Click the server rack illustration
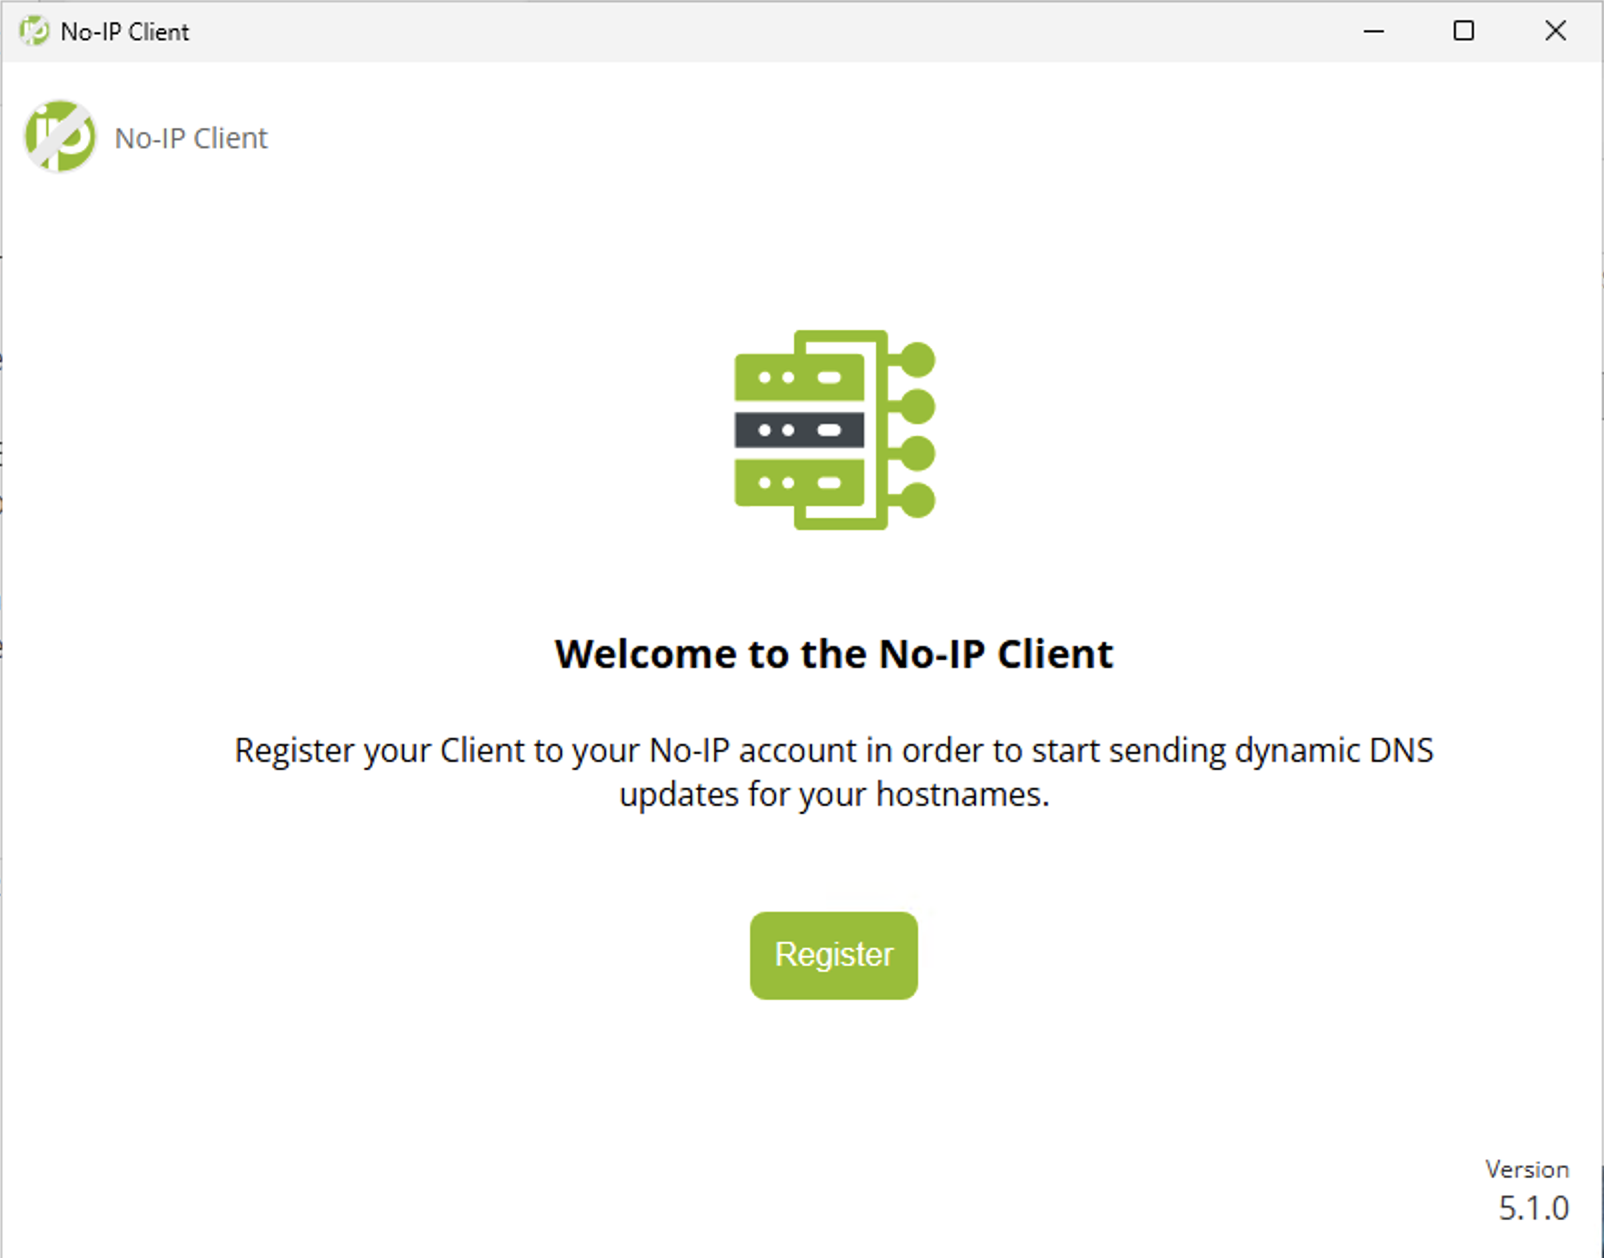This screenshot has width=1604, height=1258. (834, 430)
